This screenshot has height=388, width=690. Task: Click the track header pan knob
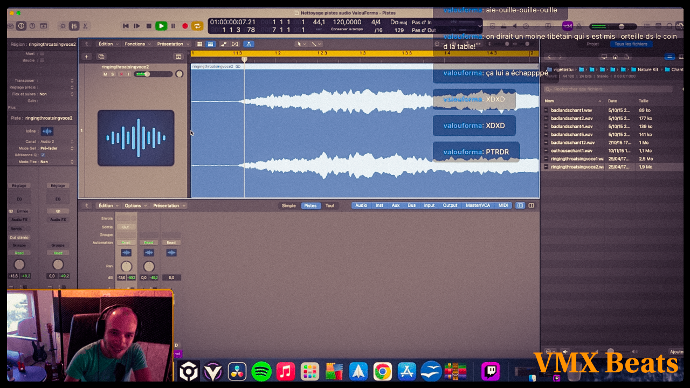tap(179, 74)
